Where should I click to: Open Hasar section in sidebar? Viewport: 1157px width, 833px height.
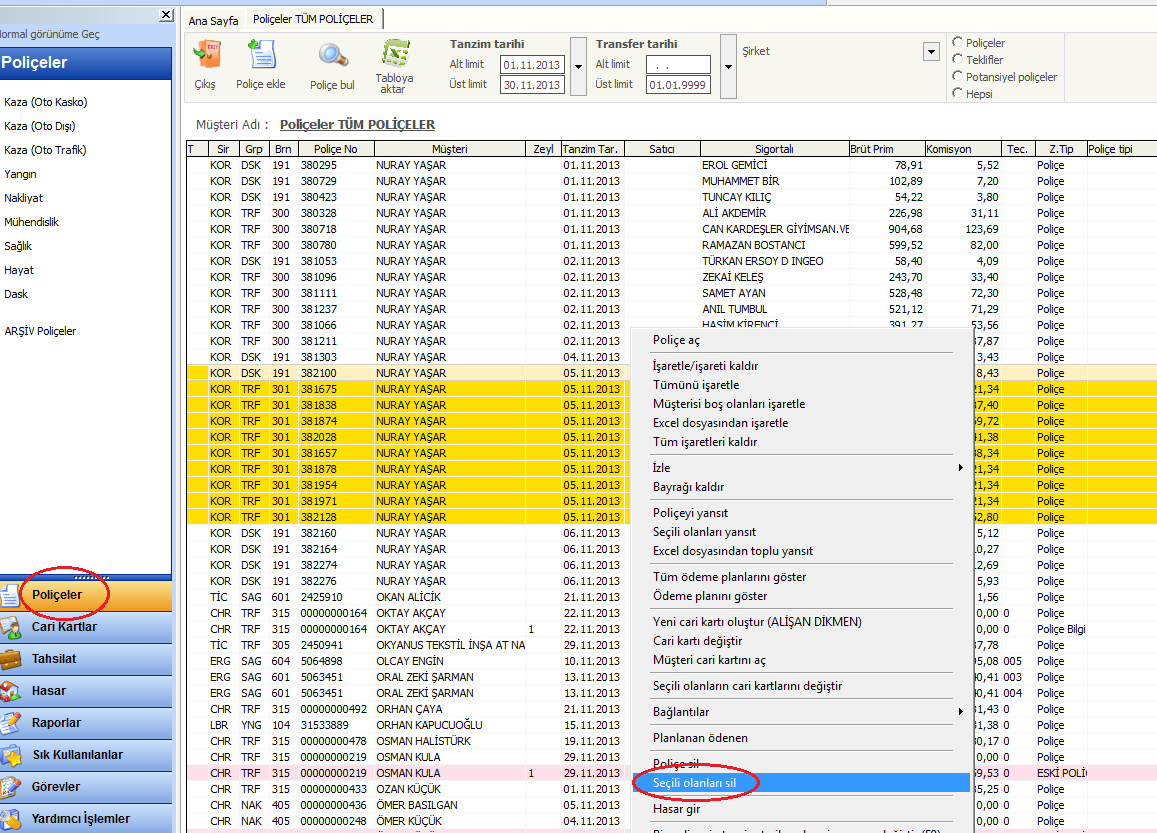(x=49, y=691)
